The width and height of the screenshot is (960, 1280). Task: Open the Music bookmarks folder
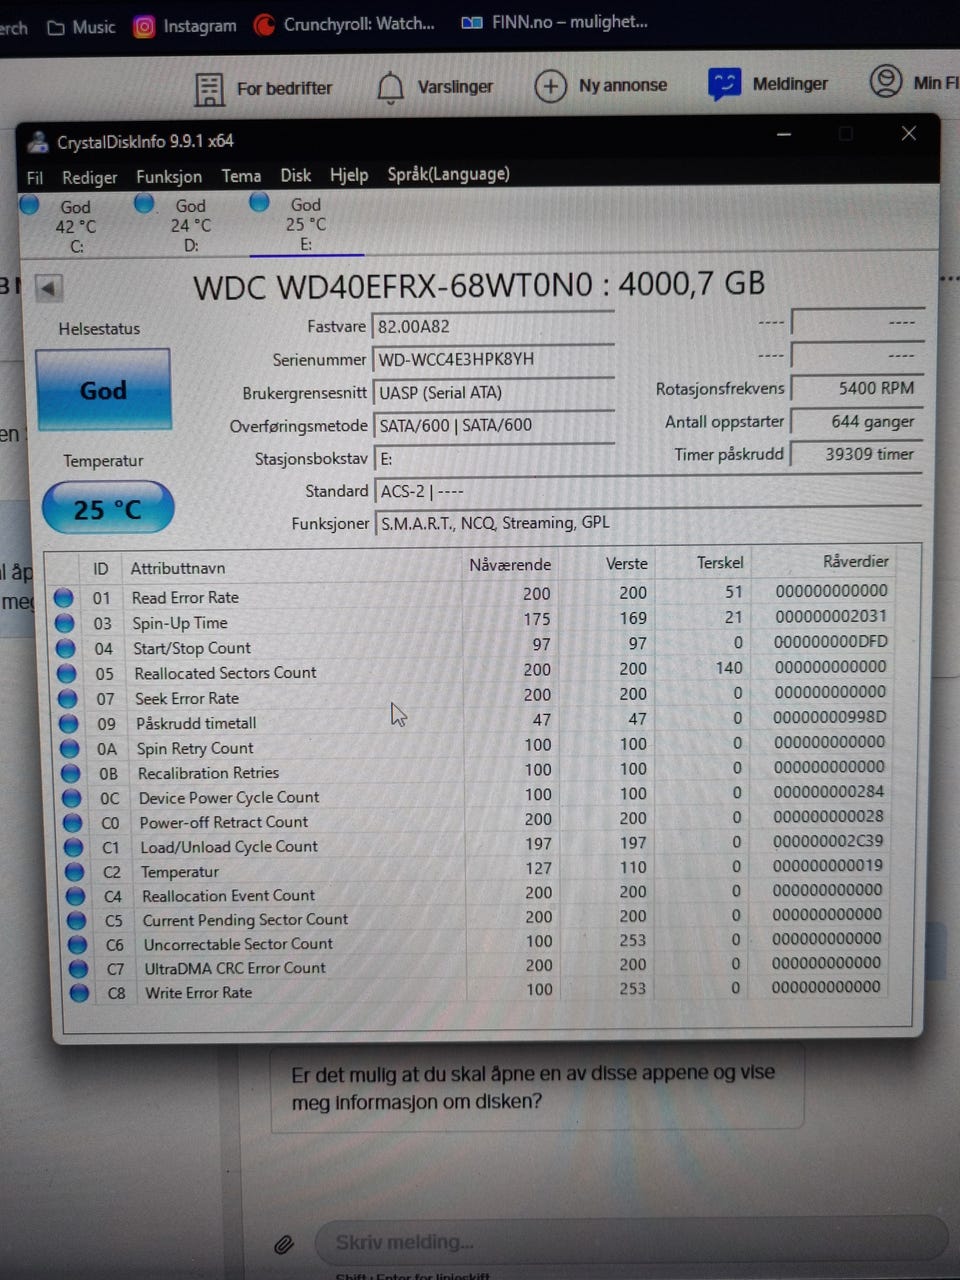tap(82, 27)
